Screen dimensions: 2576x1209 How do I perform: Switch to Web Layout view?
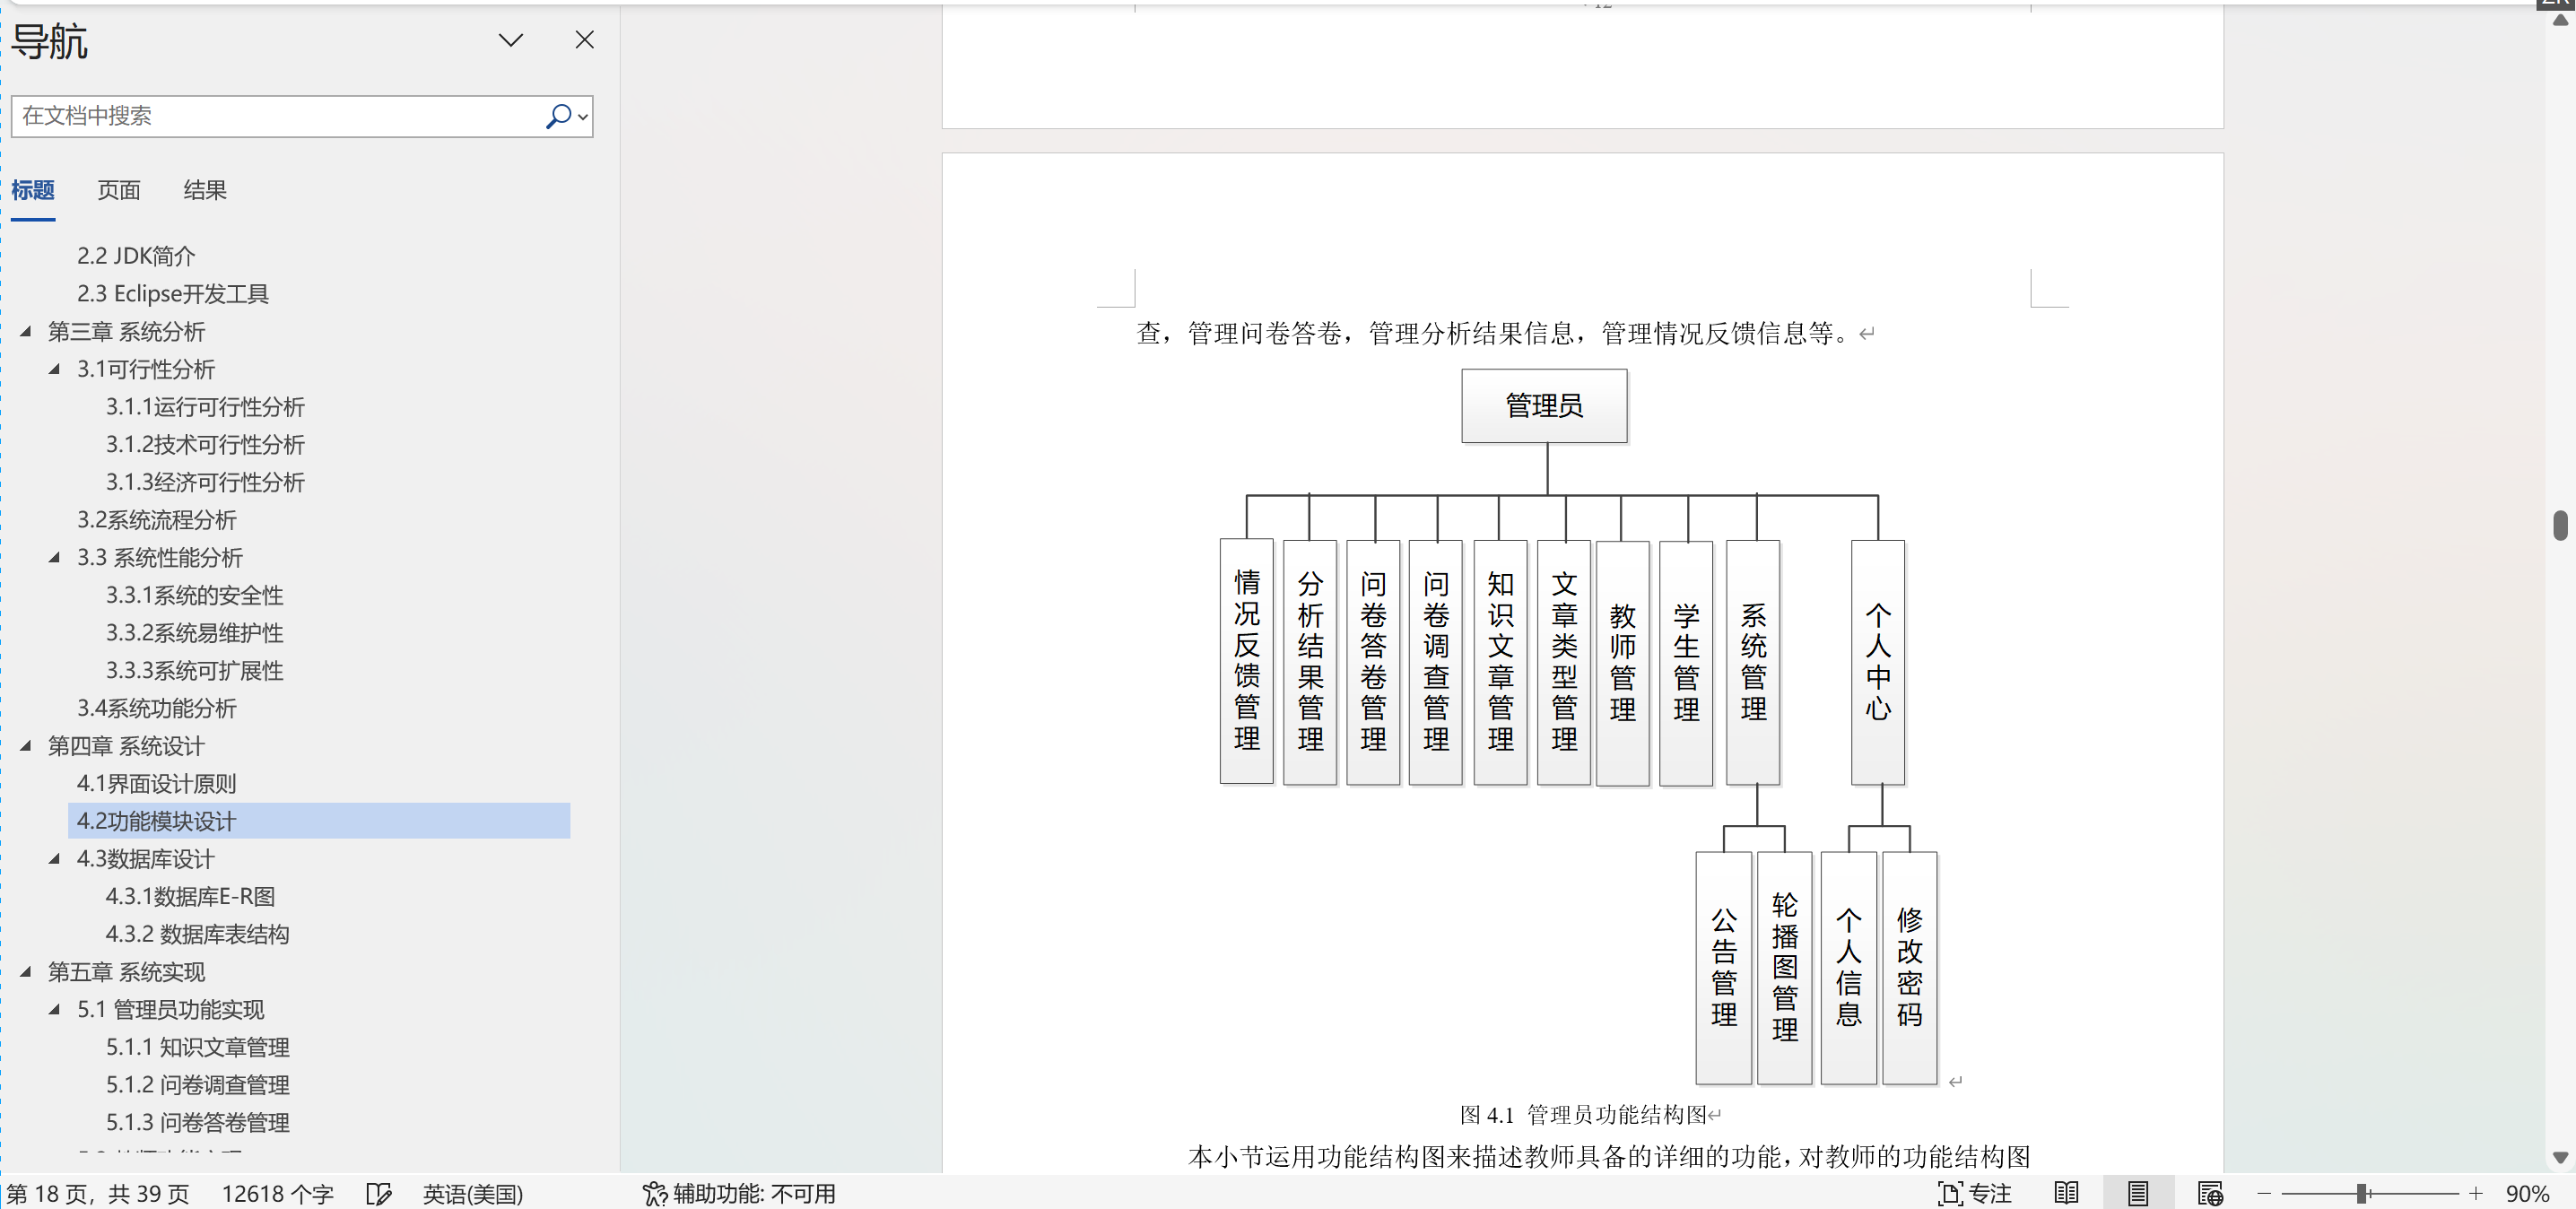coord(2210,1194)
